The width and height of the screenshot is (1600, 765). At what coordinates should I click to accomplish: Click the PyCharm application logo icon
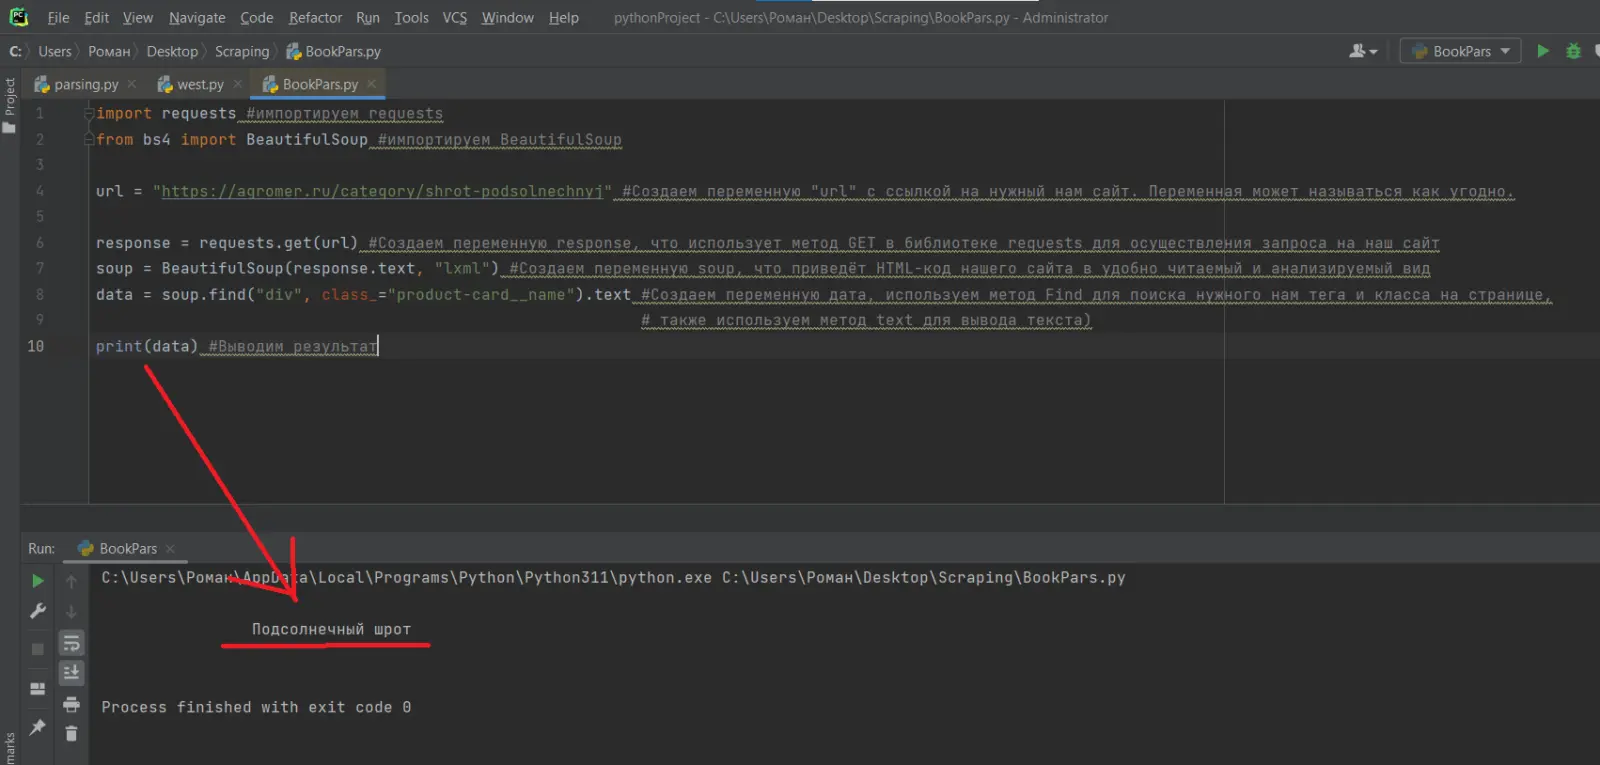[18, 17]
